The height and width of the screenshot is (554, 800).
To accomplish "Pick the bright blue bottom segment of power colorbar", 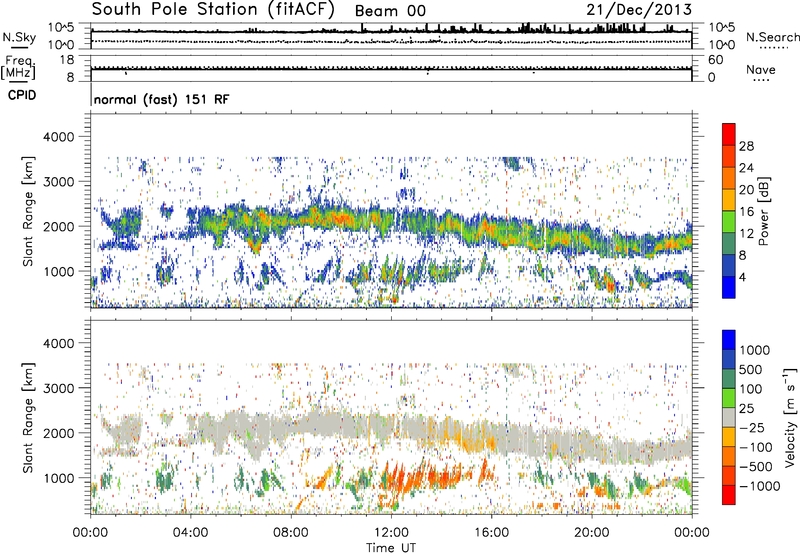I will pos(729,287).
